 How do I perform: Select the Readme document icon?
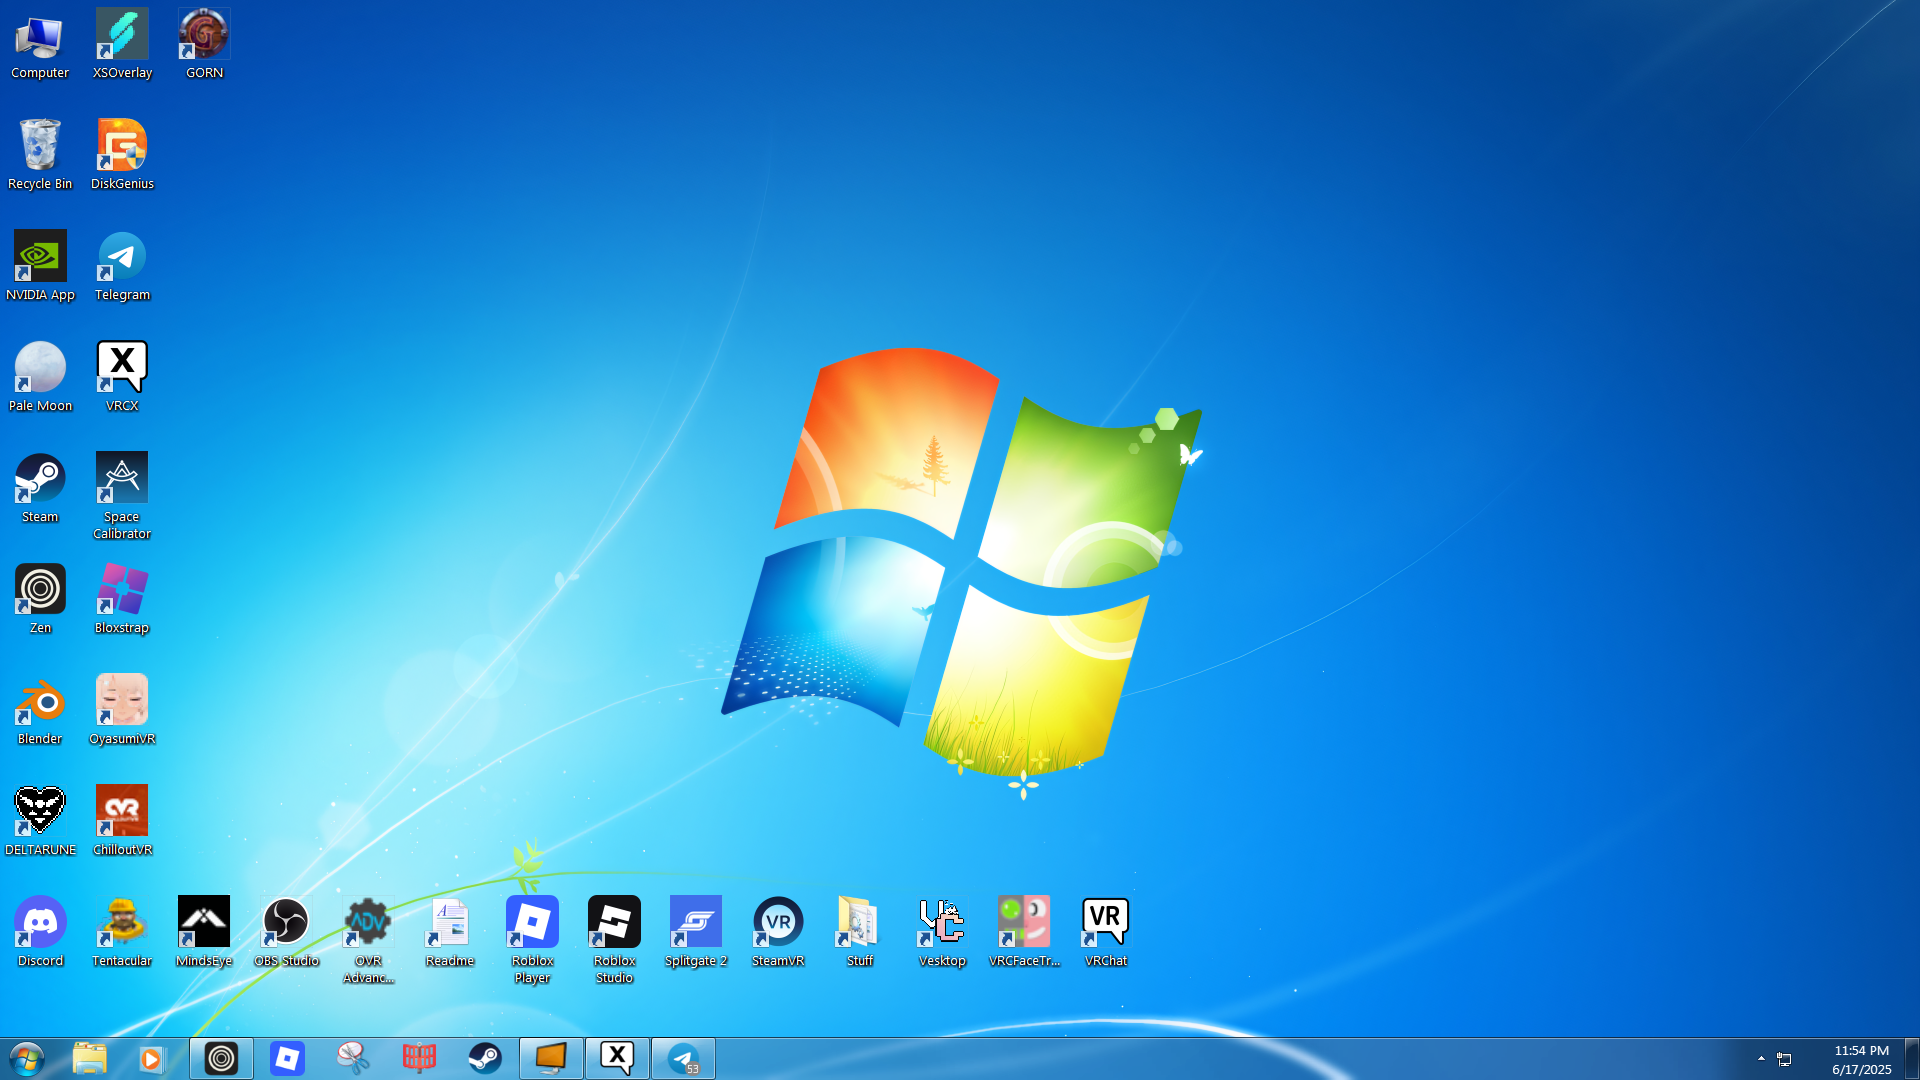tap(450, 933)
